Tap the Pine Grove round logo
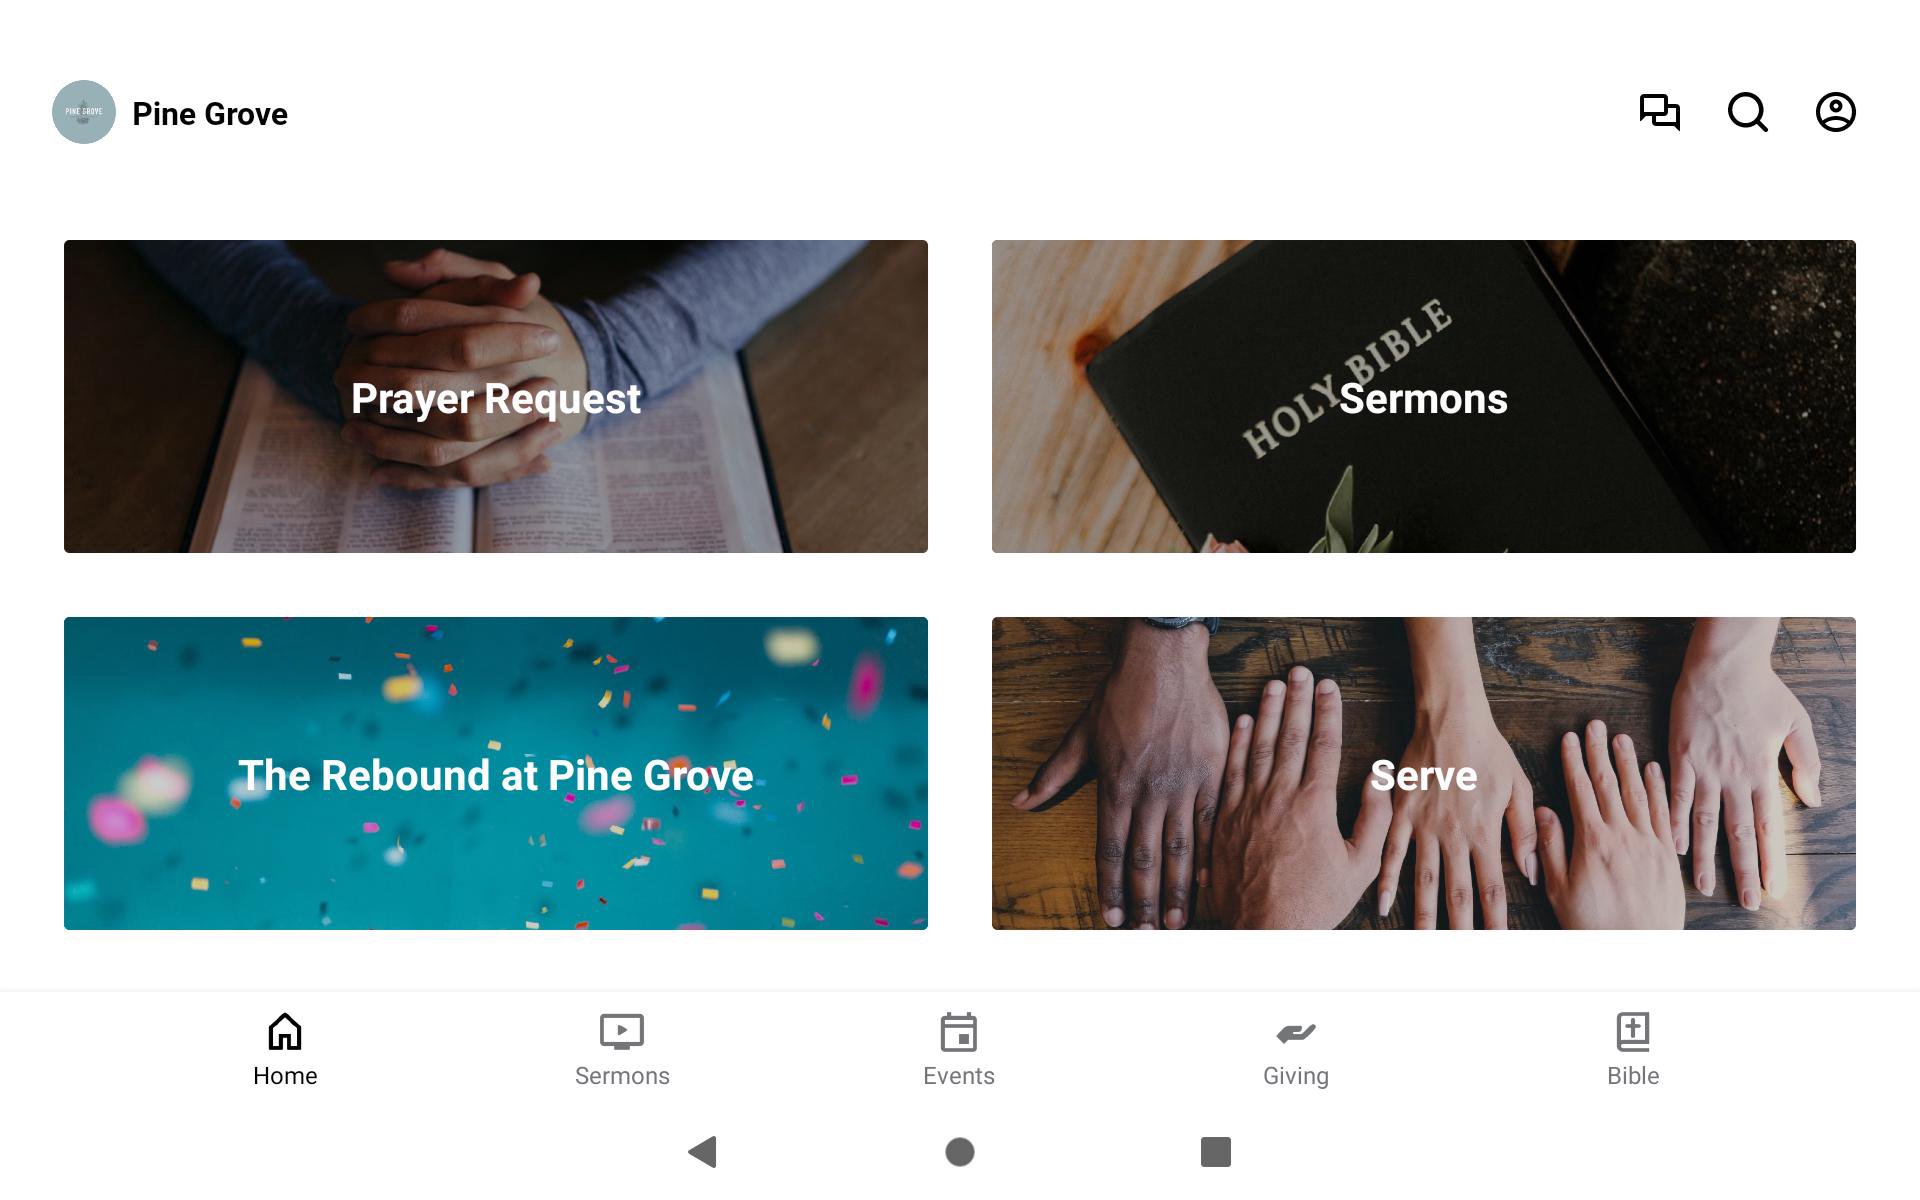This screenshot has height=1200, width=1920. [84, 112]
